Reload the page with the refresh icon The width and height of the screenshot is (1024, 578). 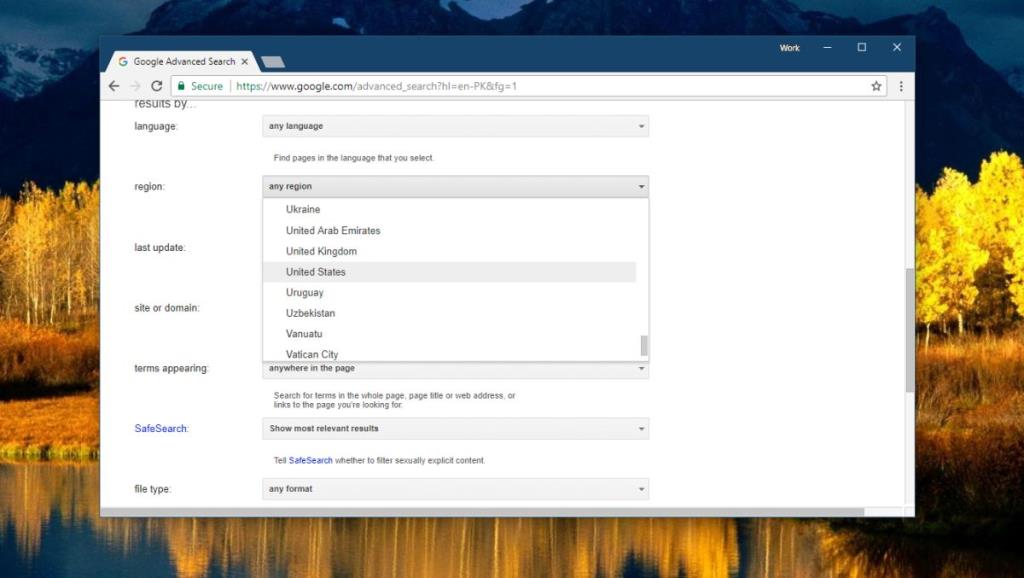pyautogui.click(x=157, y=86)
